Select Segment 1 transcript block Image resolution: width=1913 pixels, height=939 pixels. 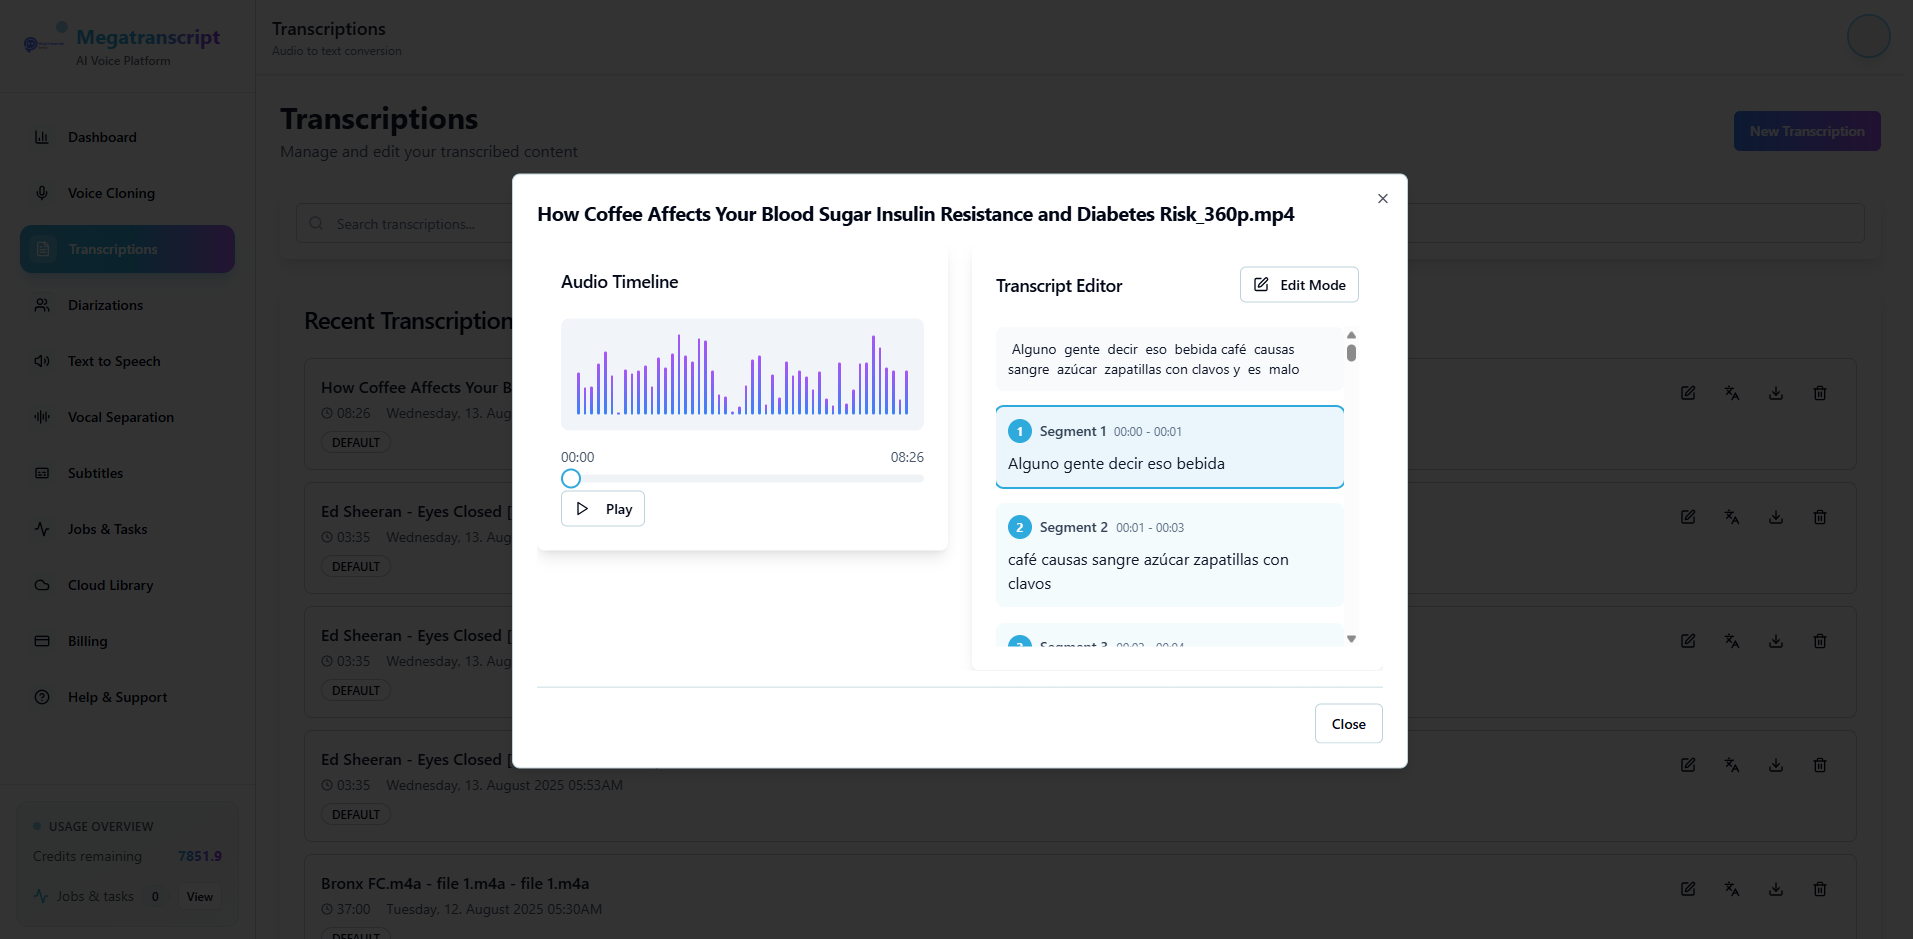pos(1169,447)
